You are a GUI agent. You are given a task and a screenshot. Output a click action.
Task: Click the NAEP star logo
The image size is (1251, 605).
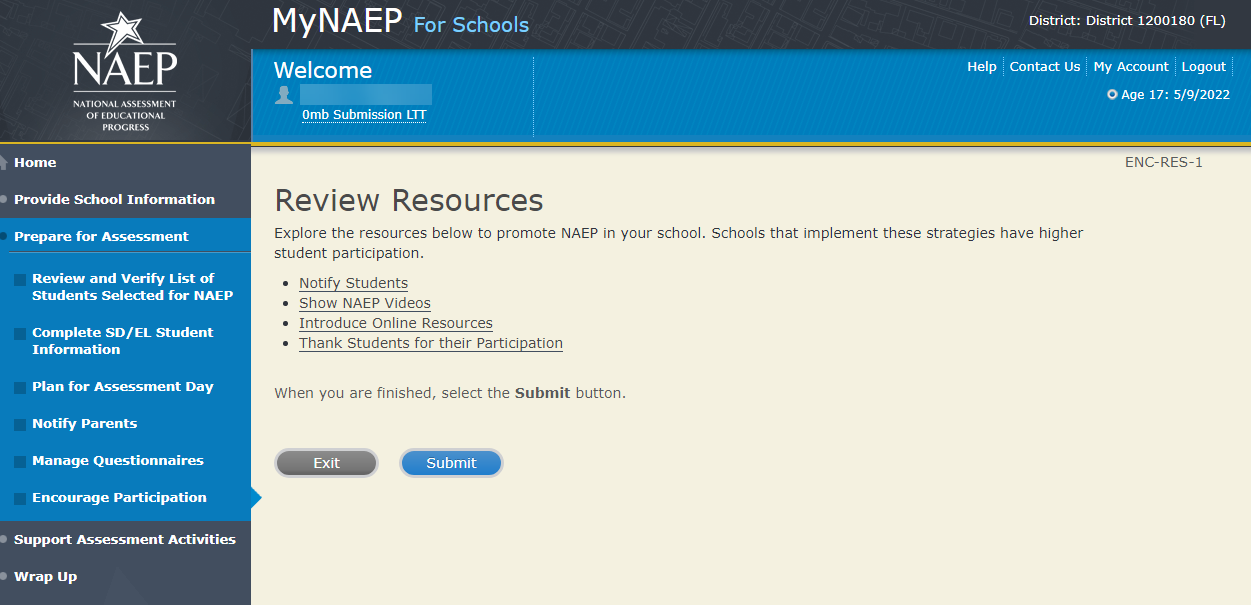point(124,71)
